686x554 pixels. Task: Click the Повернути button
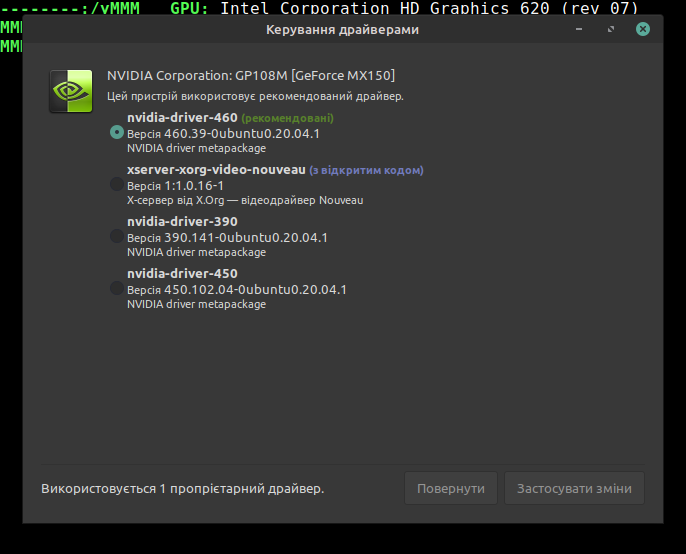pos(451,488)
